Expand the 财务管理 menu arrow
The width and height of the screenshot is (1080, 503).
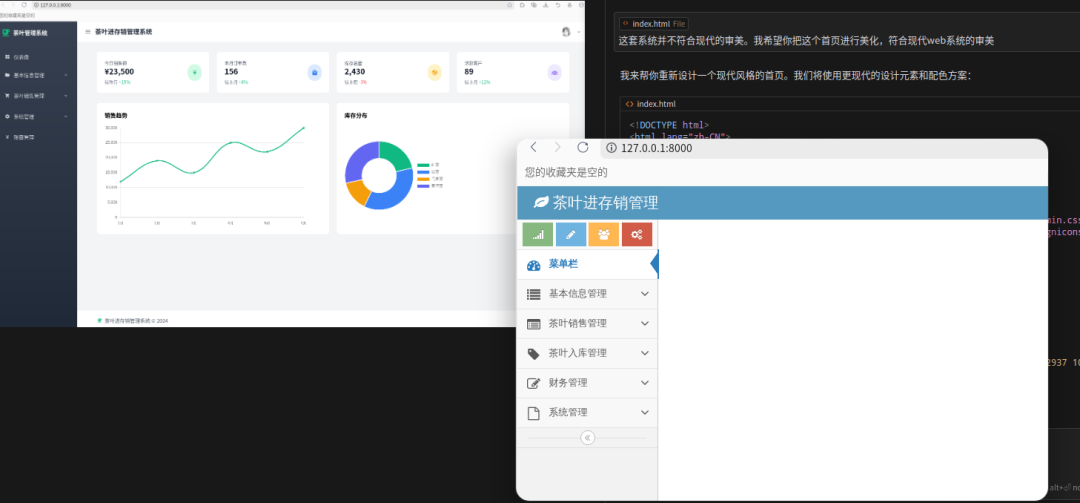tap(645, 383)
